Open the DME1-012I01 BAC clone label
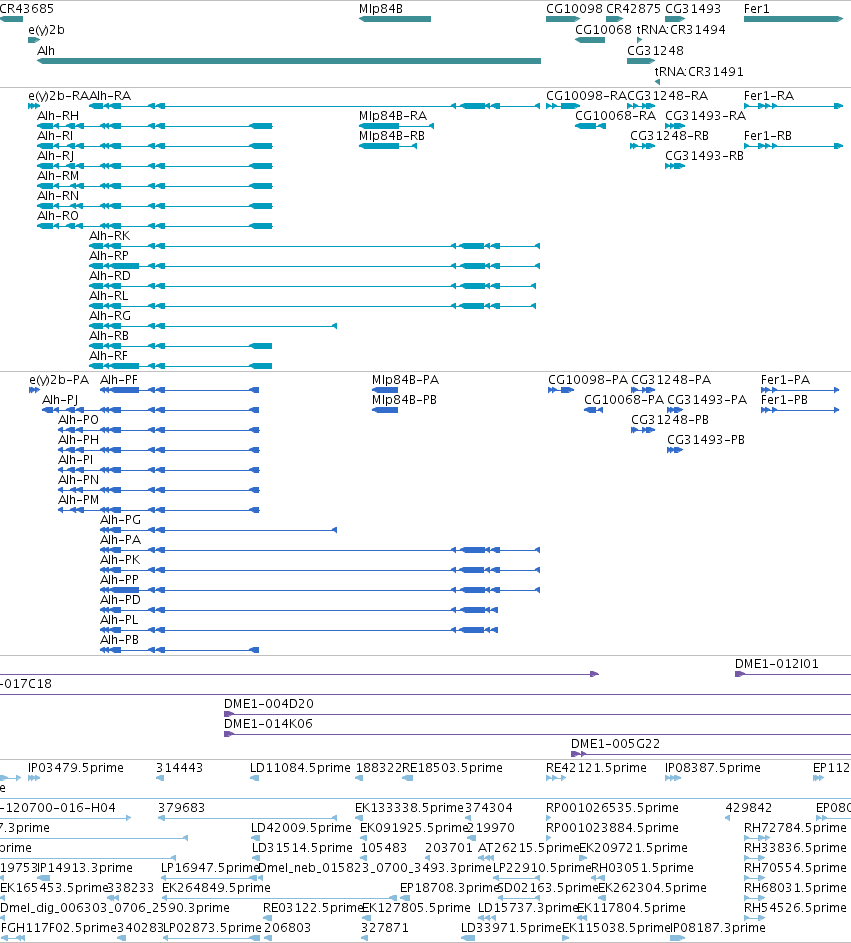Viewport: 851px width, 943px height. click(776, 664)
